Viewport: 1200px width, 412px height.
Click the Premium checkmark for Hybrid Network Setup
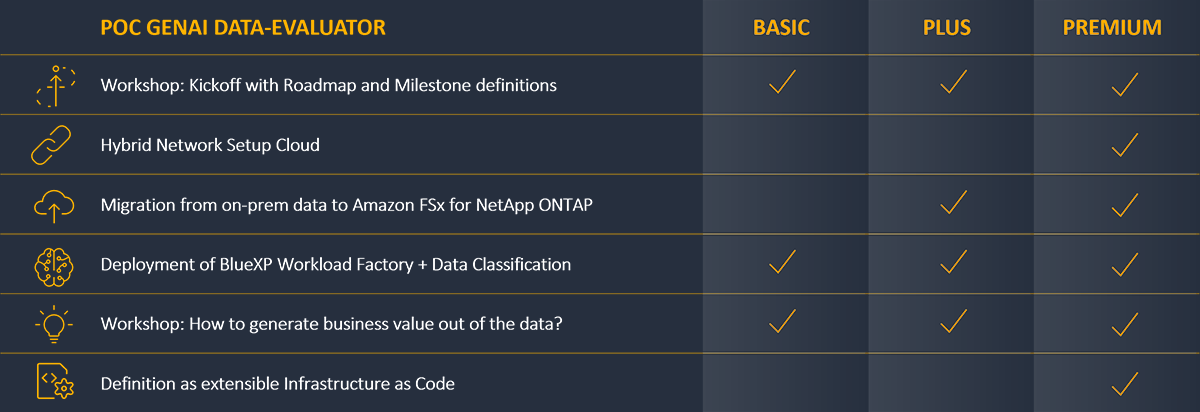(1126, 143)
